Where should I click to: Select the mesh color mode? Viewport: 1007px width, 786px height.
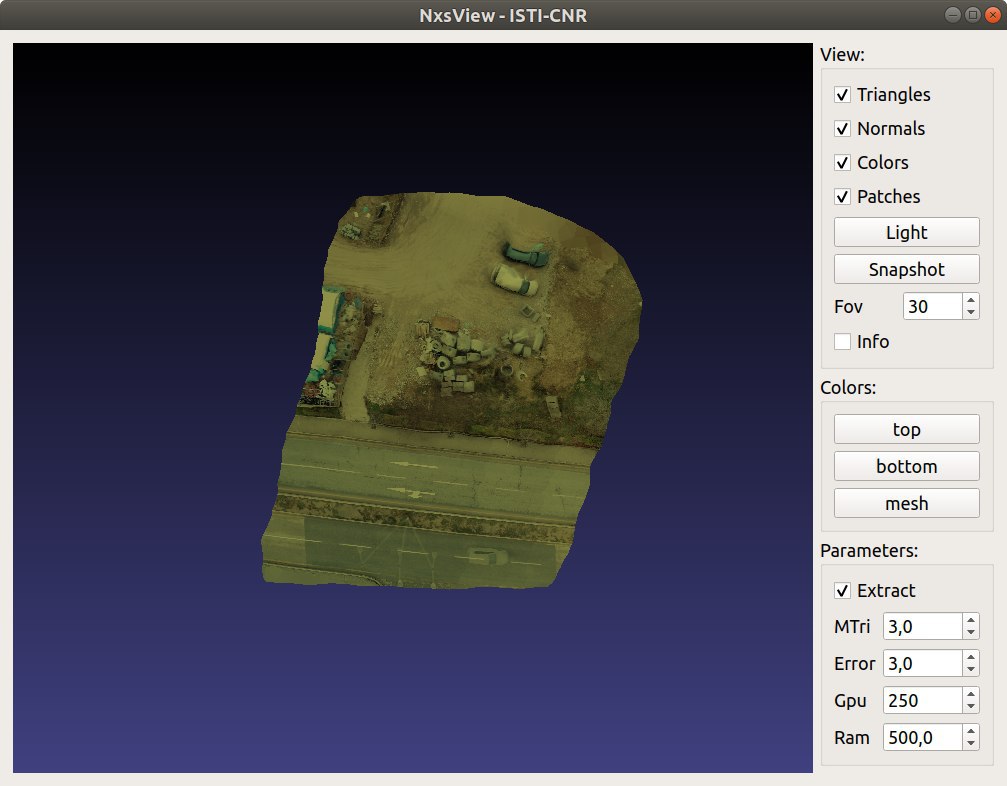[x=906, y=502]
